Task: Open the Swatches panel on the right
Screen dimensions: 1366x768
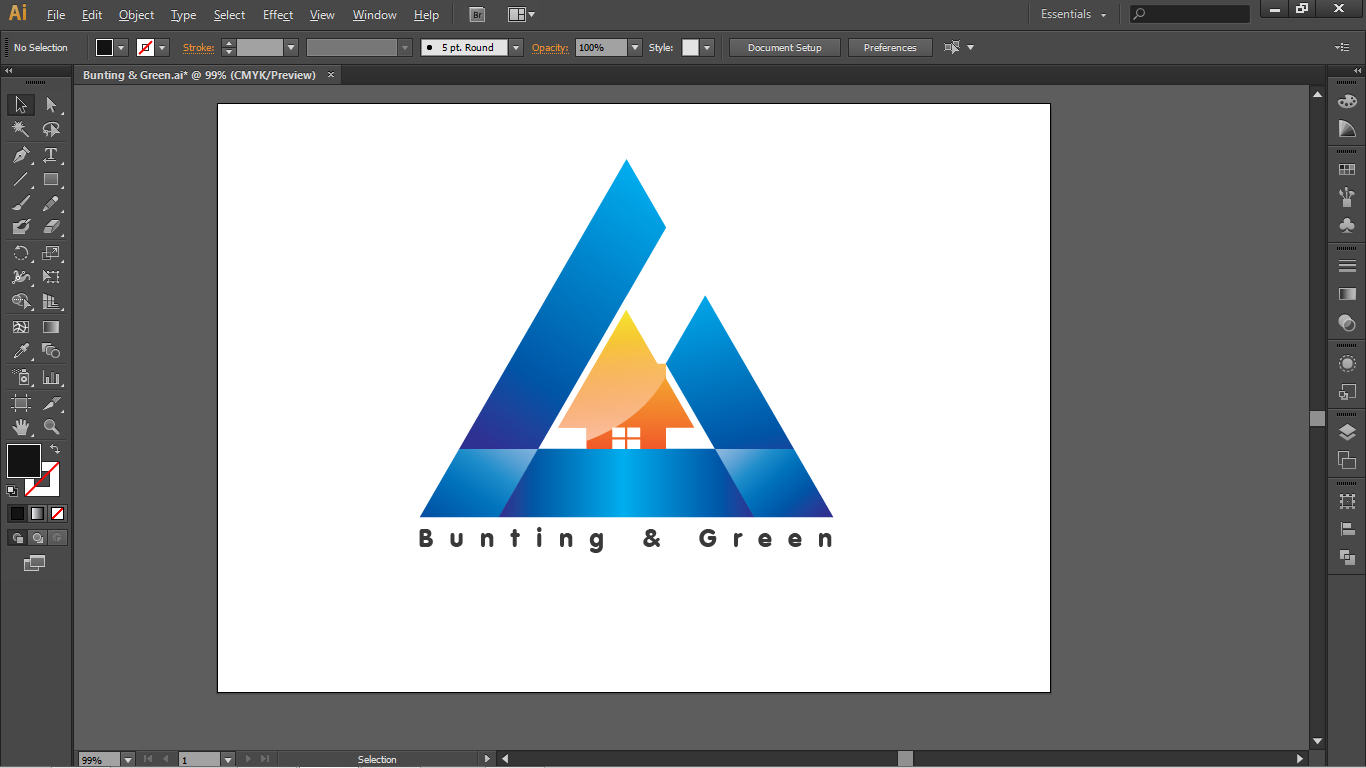Action: click(1348, 168)
